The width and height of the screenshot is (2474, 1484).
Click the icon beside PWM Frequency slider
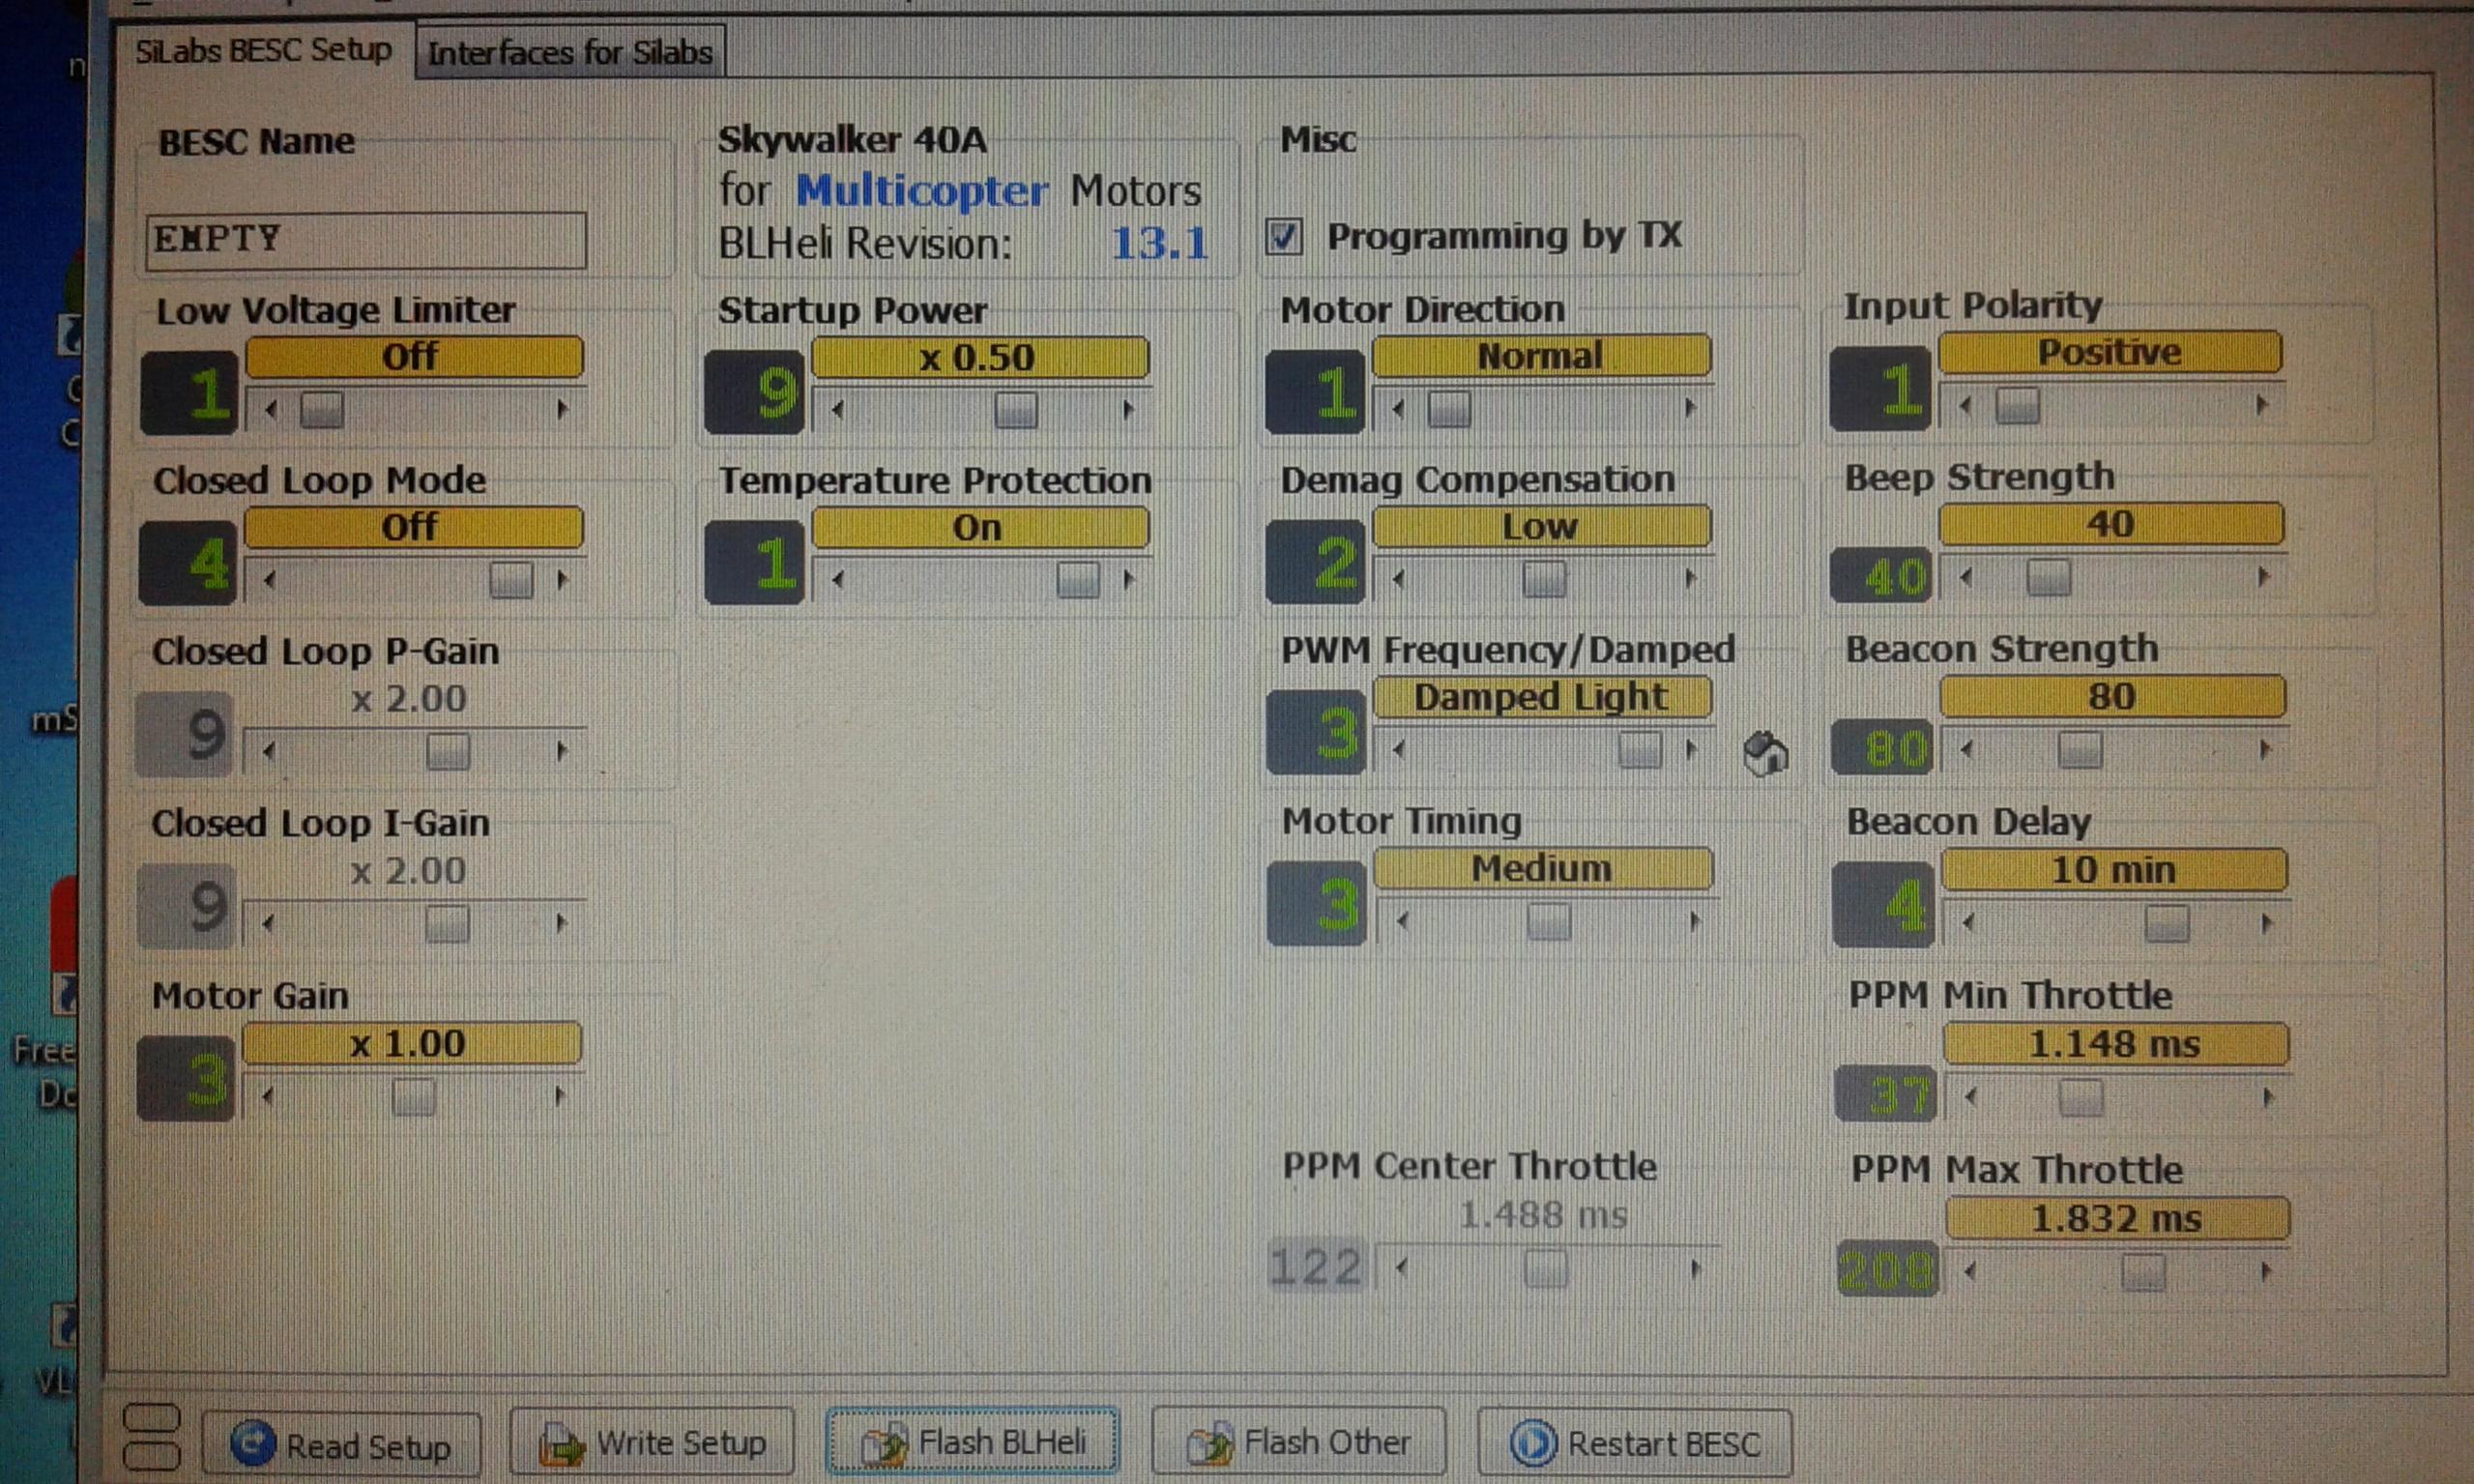[x=1765, y=753]
